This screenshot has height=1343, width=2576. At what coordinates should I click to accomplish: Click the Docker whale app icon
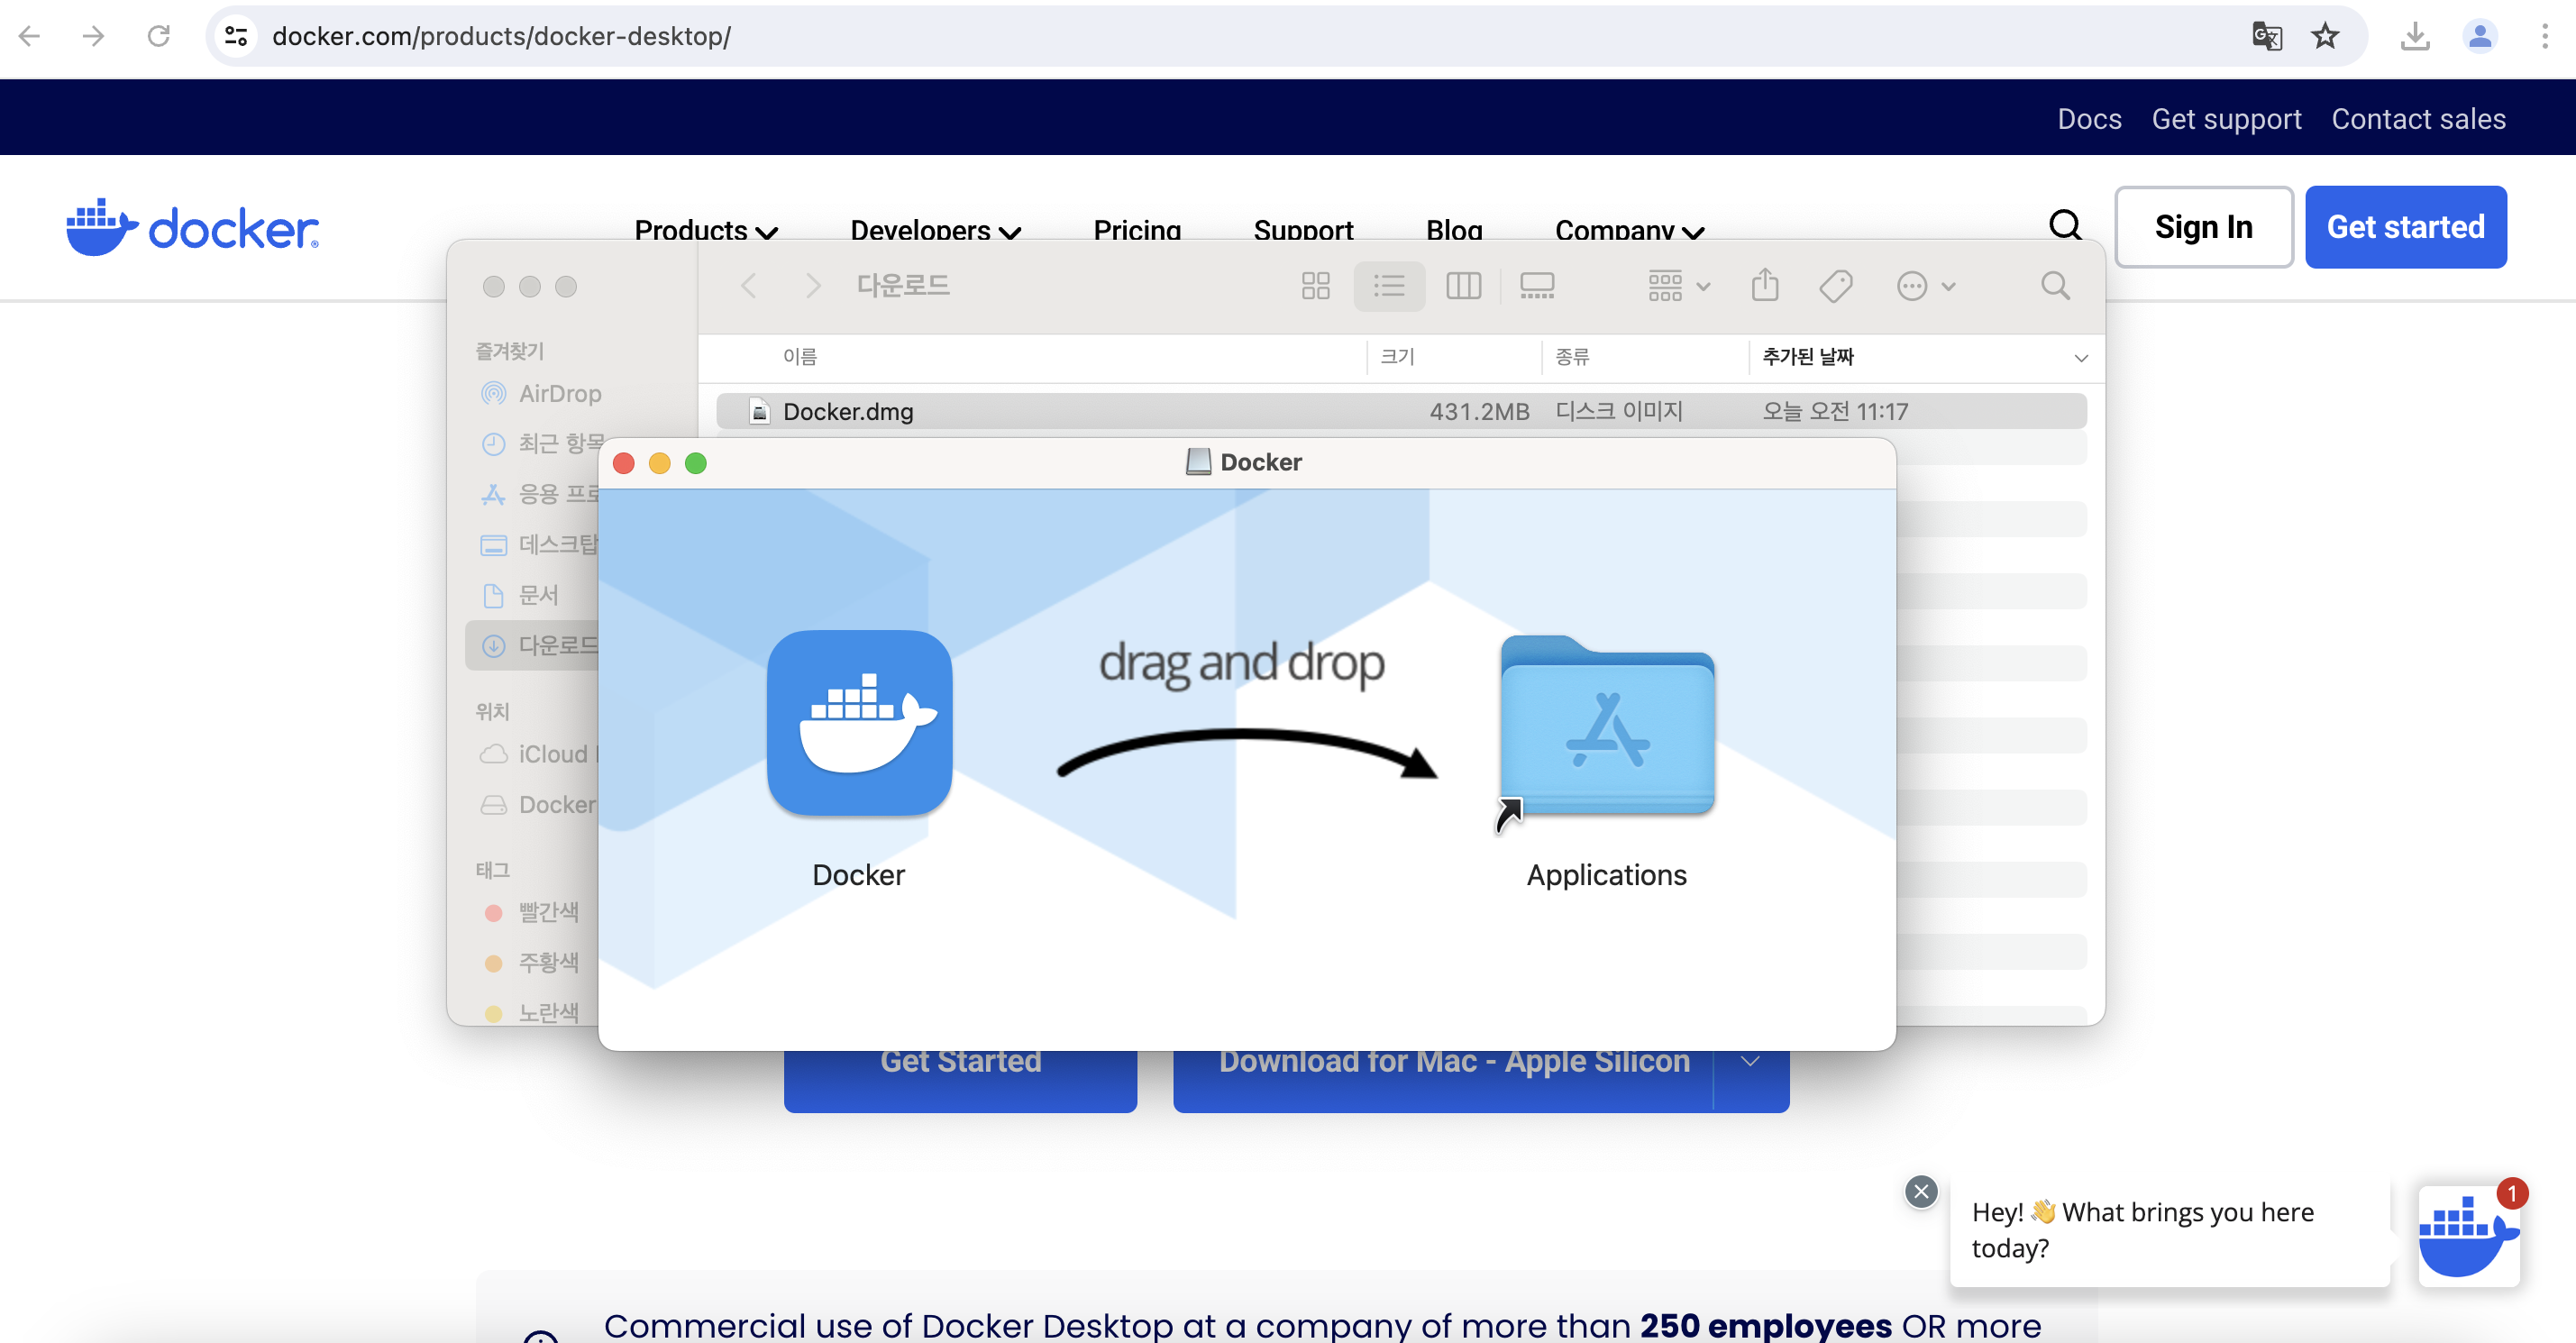point(859,722)
